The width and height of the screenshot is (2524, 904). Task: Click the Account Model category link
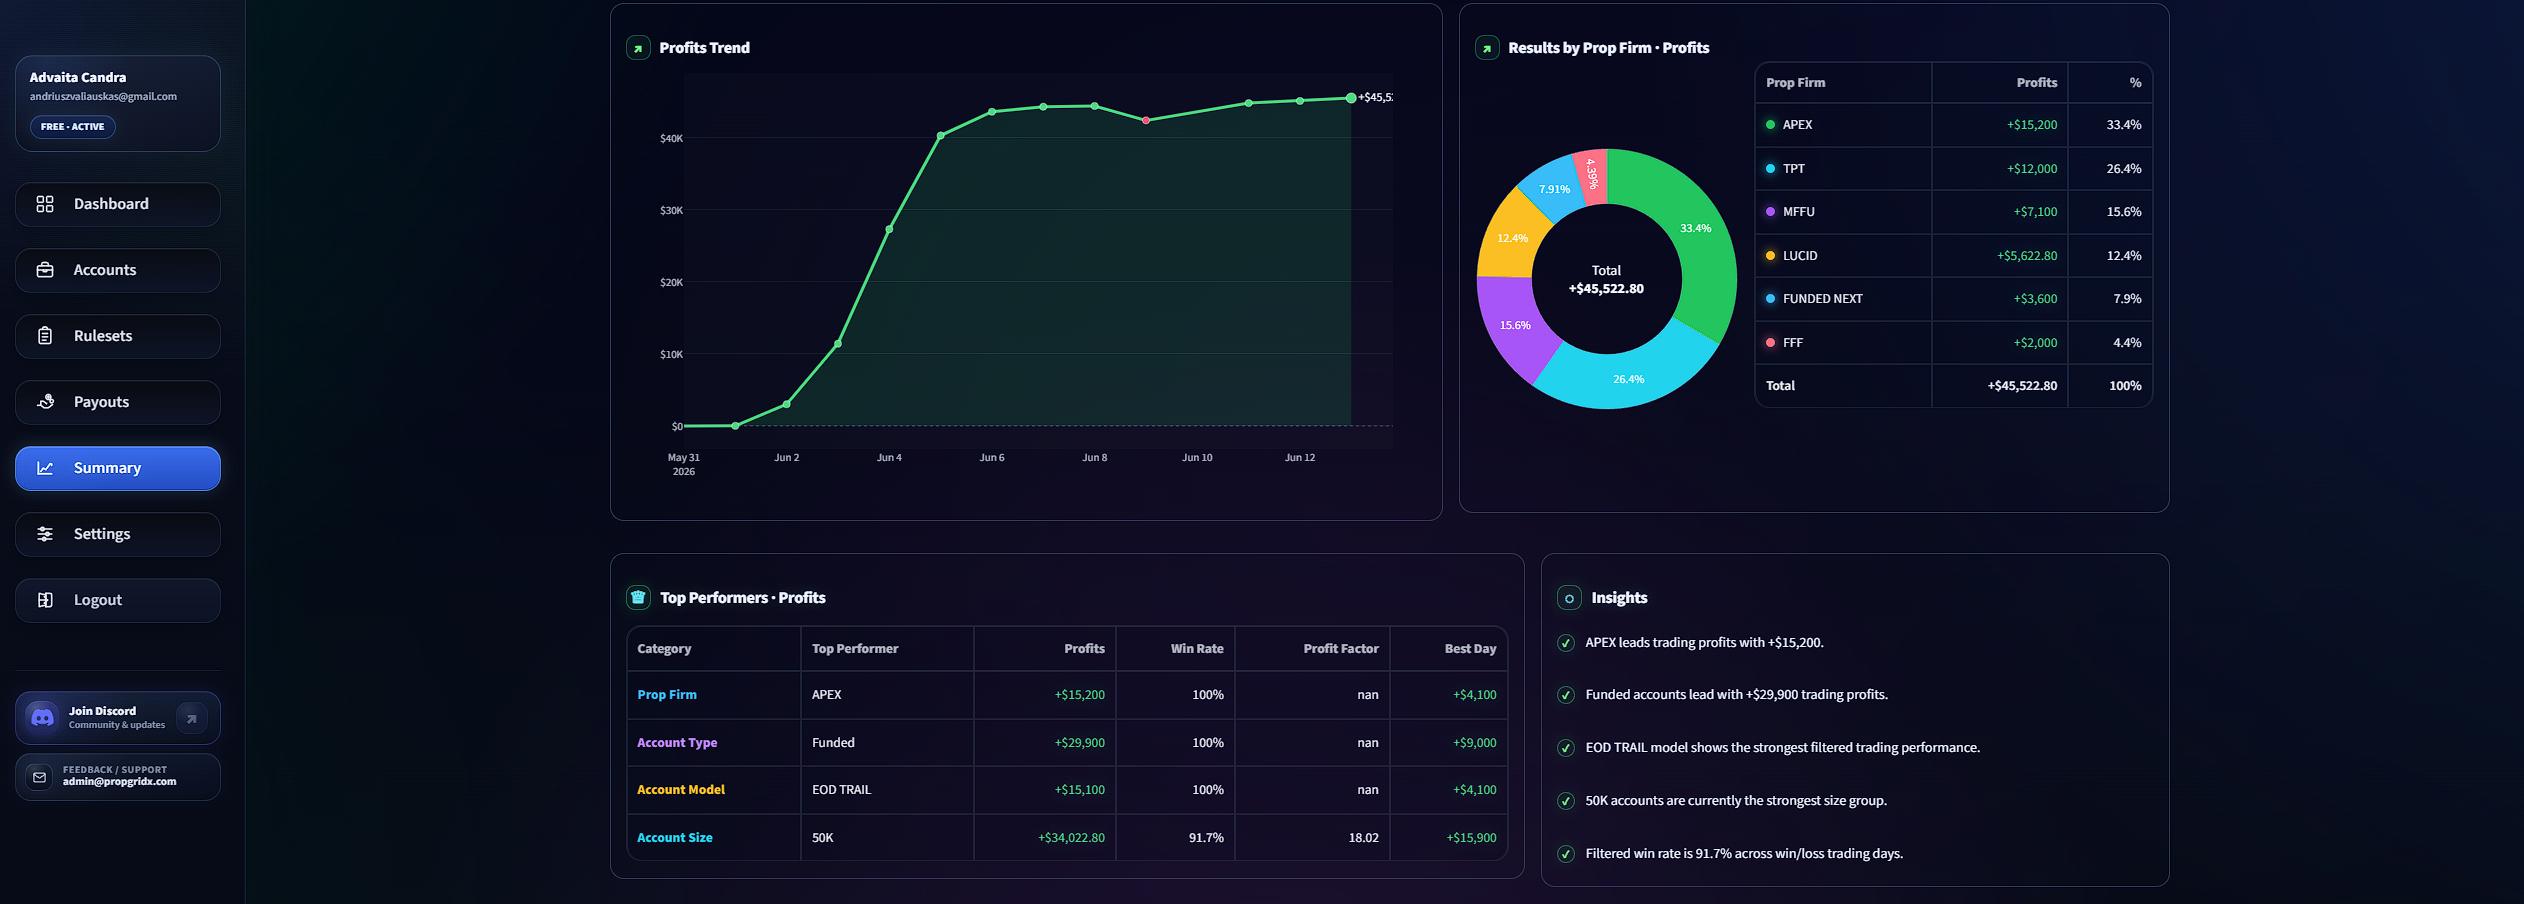coord(681,790)
